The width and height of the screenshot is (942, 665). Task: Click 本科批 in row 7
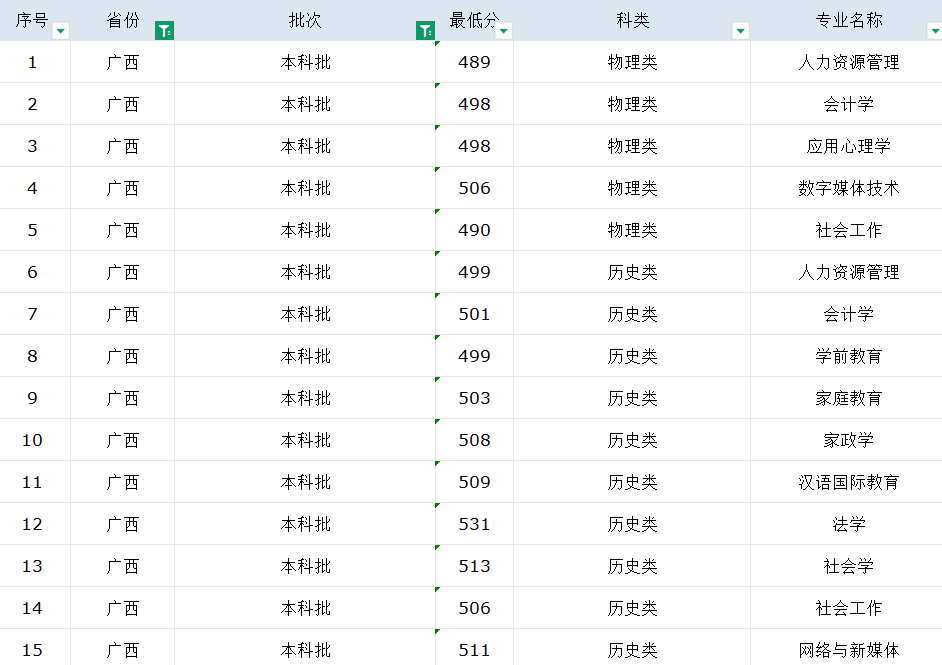click(305, 314)
